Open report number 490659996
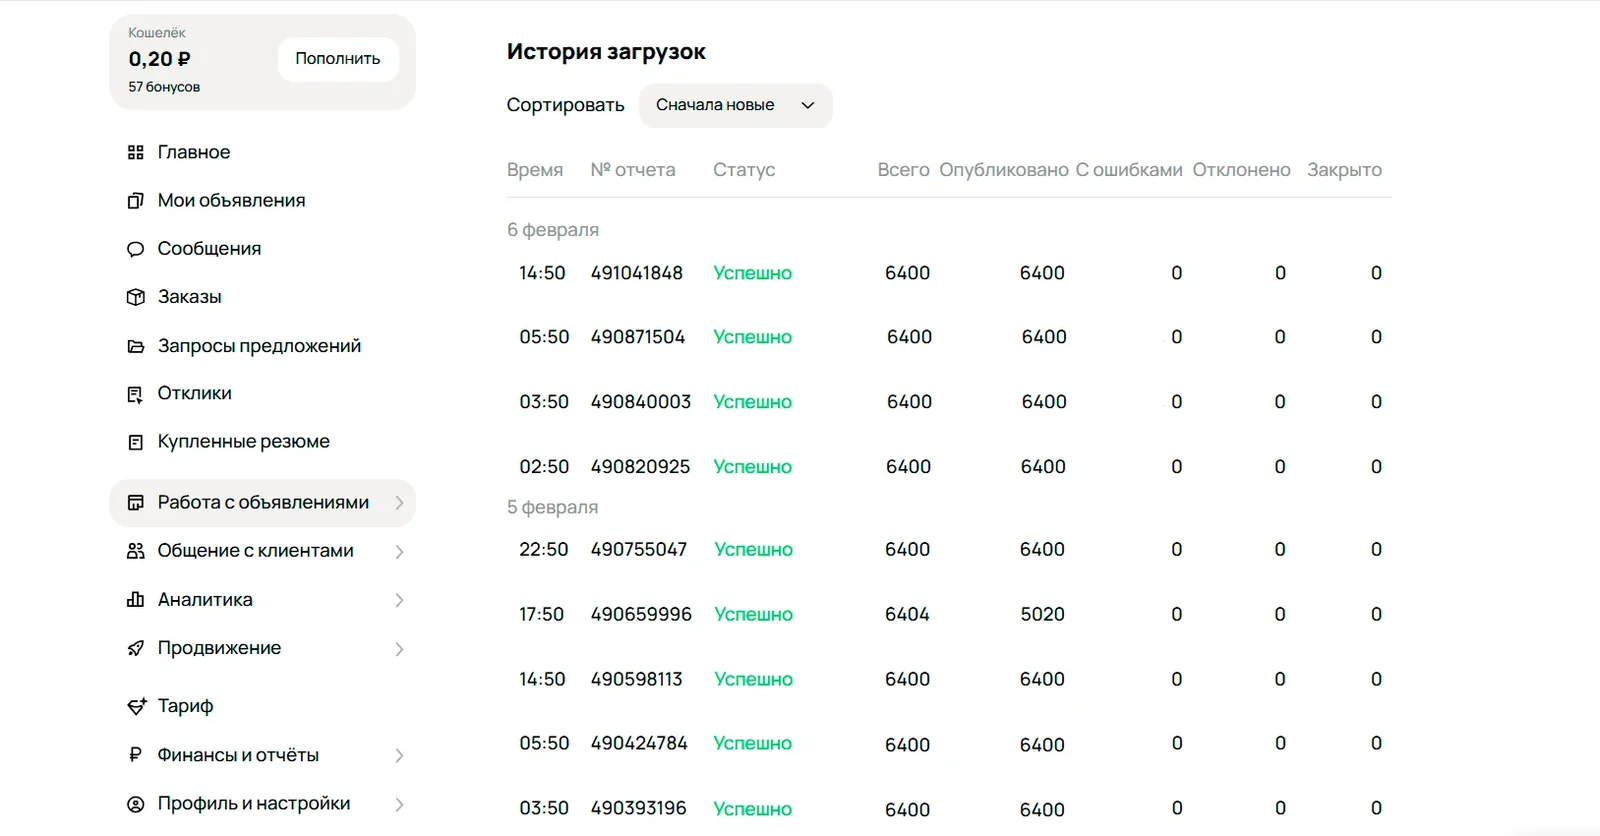Image resolution: width=1600 pixels, height=836 pixels. [641, 614]
